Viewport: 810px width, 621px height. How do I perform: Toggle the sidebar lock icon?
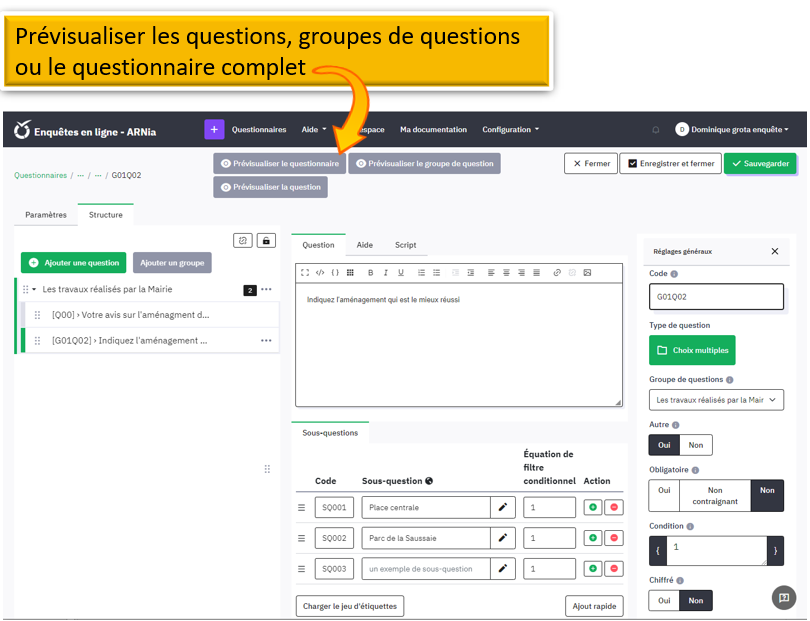point(267,240)
